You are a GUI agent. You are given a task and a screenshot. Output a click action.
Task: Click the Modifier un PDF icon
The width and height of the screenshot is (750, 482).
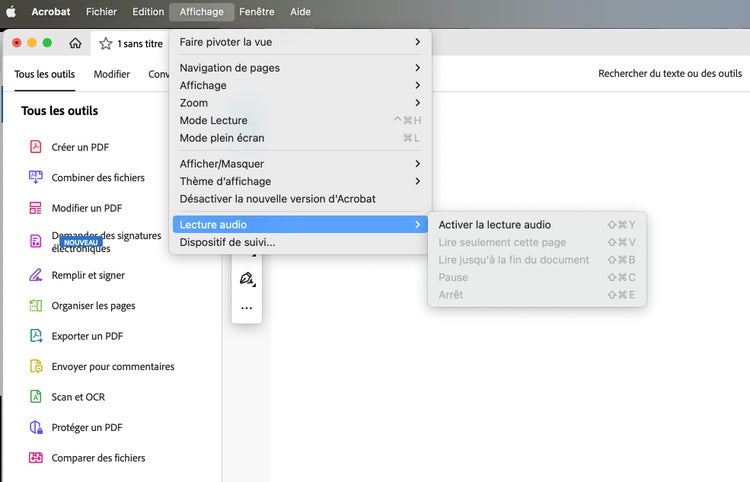click(x=36, y=208)
